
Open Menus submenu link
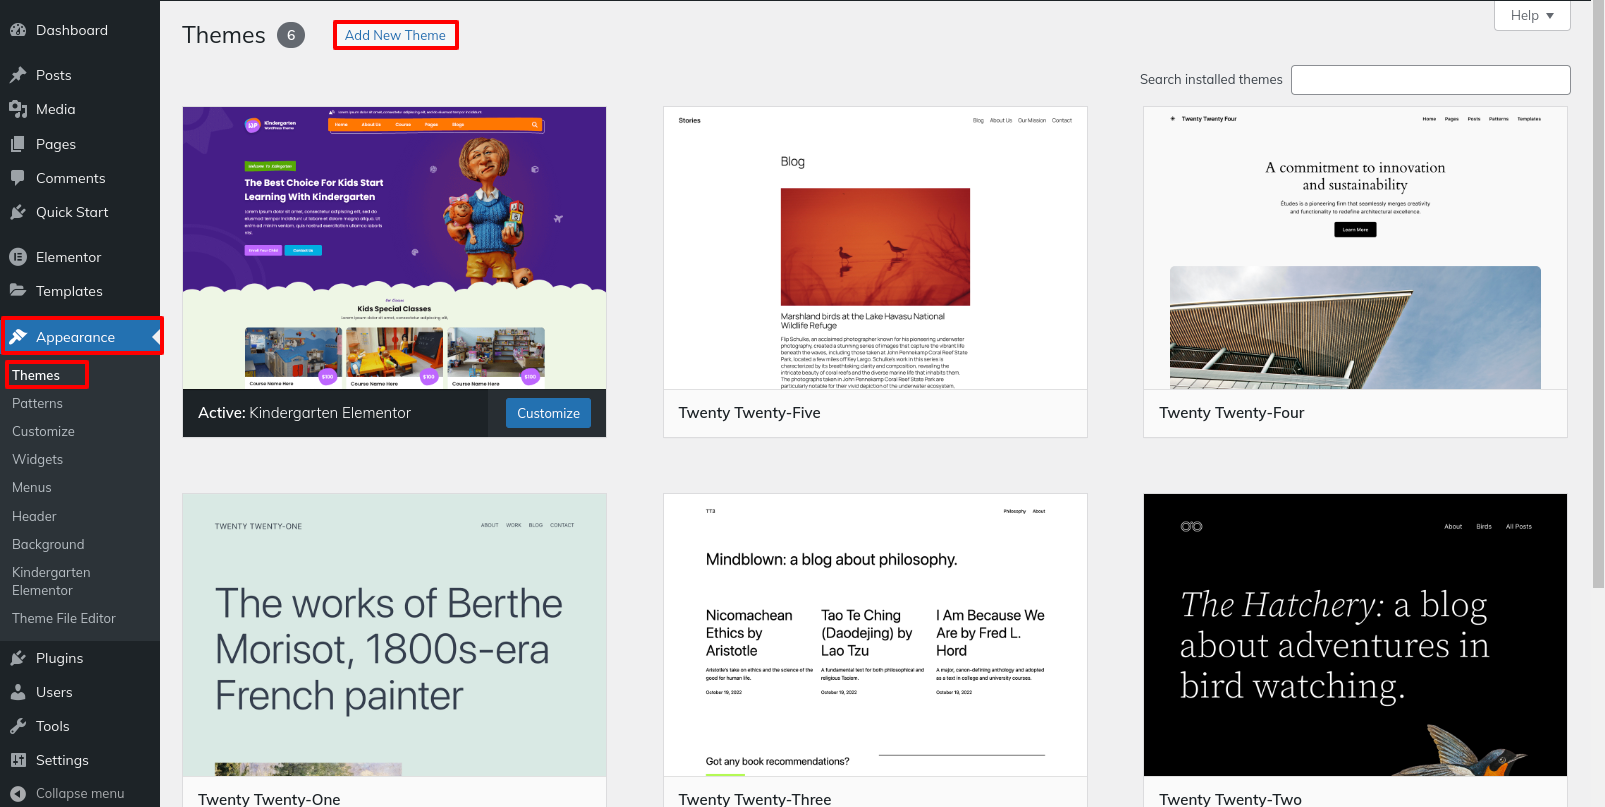pyautogui.click(x=32, y=487)
